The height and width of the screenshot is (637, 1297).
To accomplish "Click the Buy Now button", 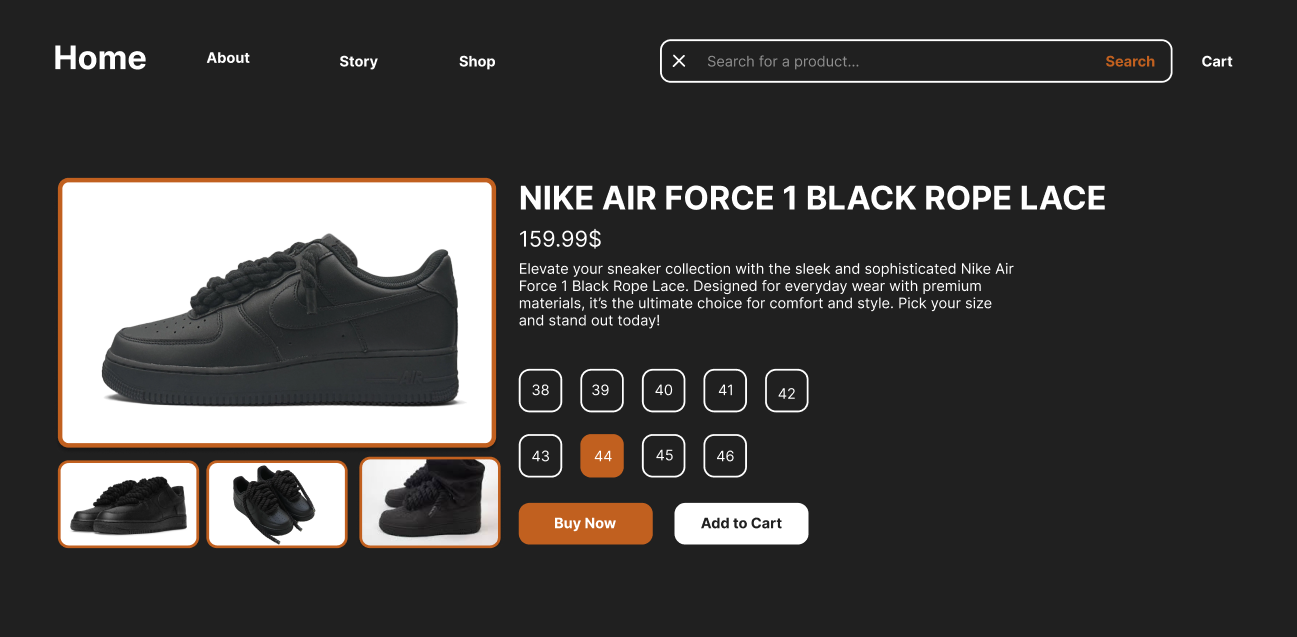I will click(x=585, y=523).
